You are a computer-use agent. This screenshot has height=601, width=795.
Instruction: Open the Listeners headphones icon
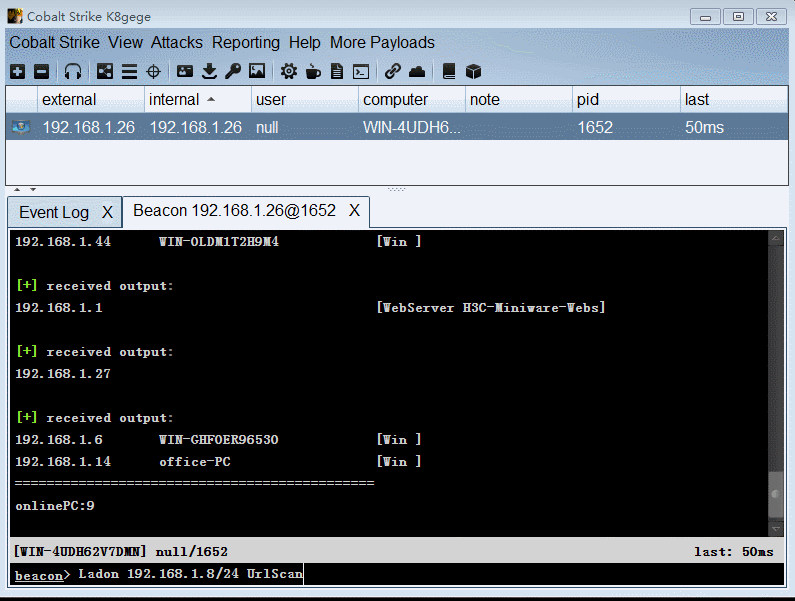73,72
